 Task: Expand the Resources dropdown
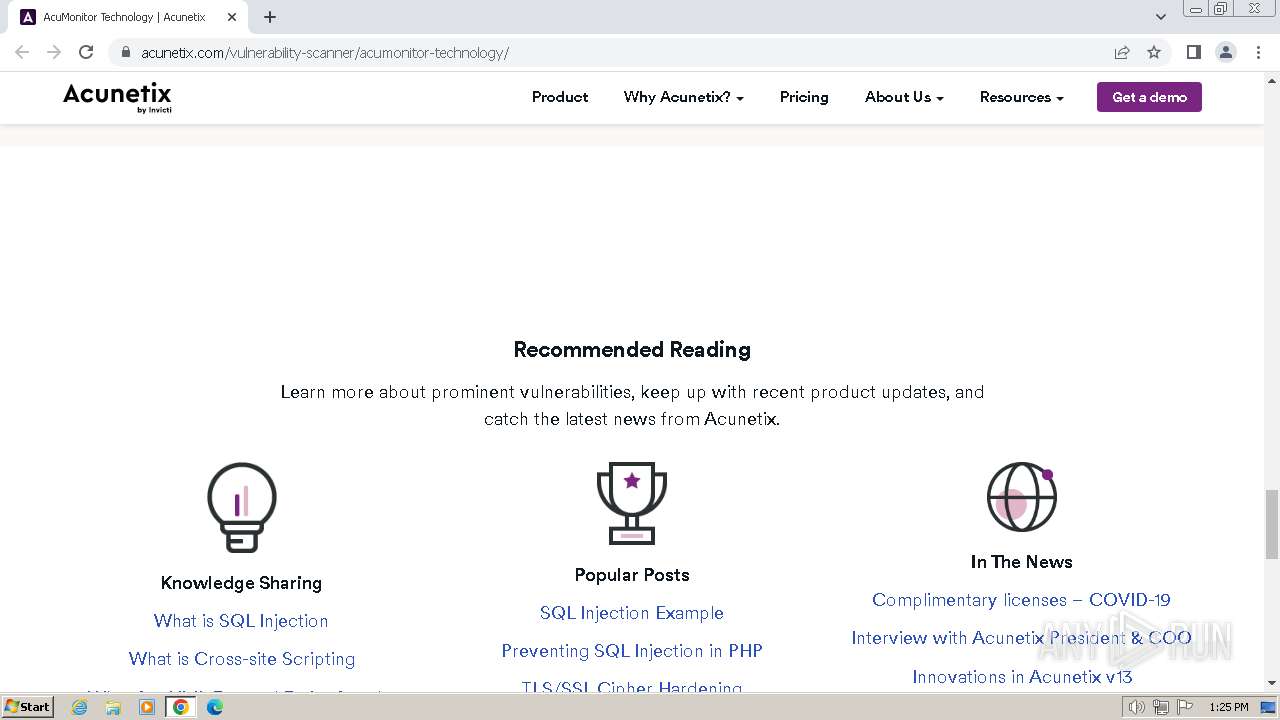[1022, 97]
